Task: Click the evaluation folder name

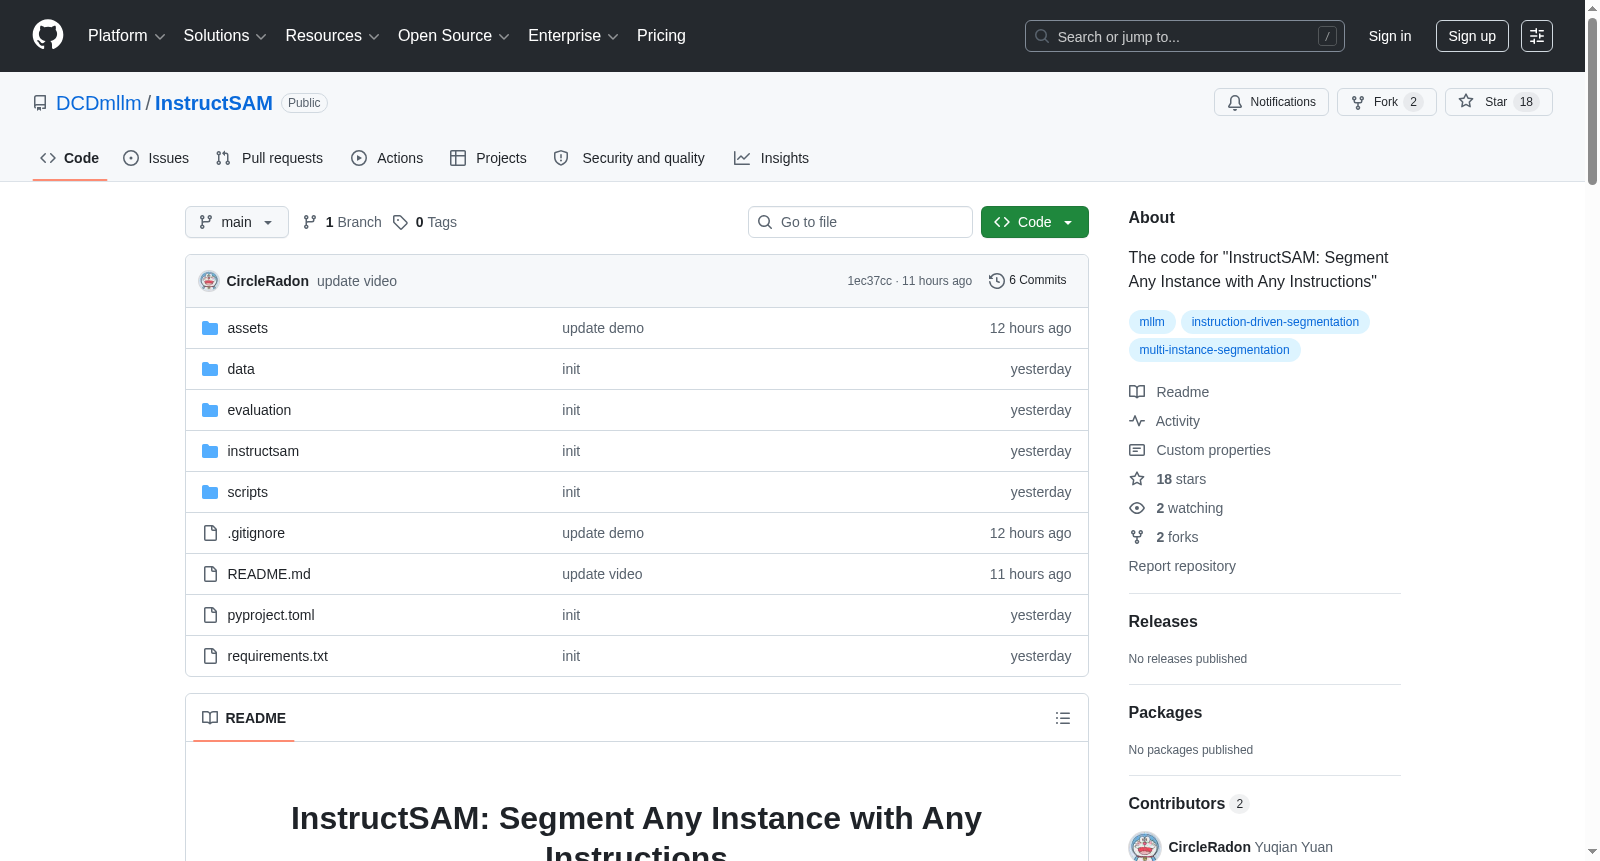Action: (x=259, y=410)
